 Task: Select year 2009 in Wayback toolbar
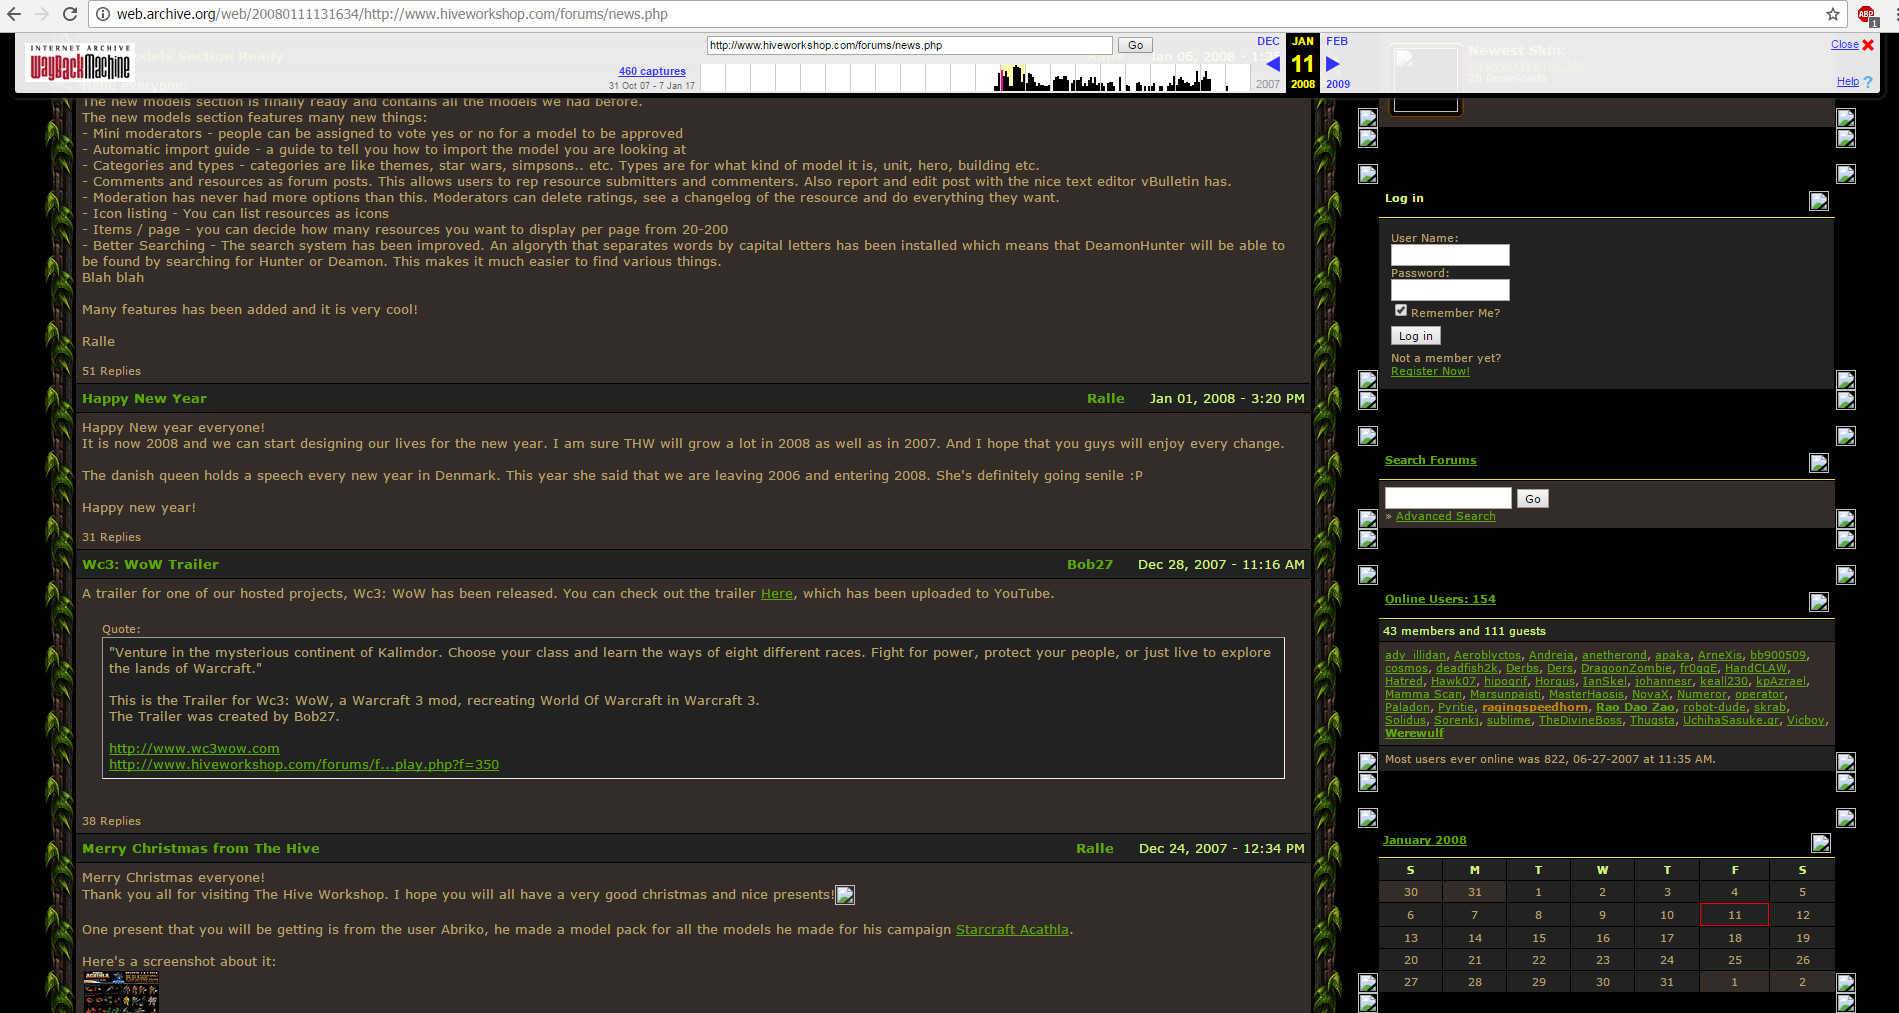point(1338,84)
